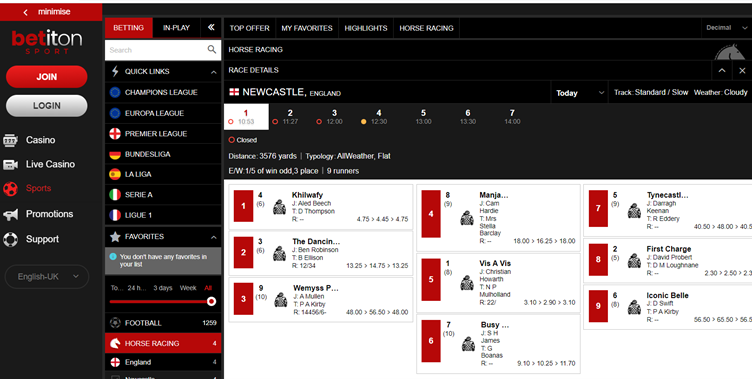
Task: Click the Football ball icon
Action: [x=115, y=323]
